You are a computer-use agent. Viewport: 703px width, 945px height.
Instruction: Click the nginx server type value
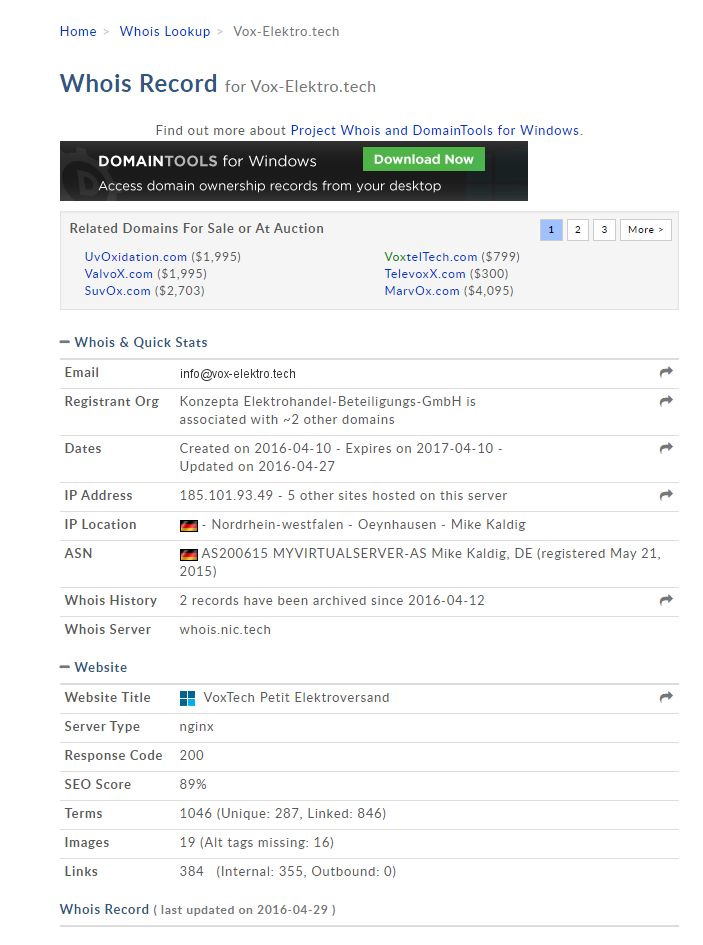pyautogui.click(x=197, y=727)
